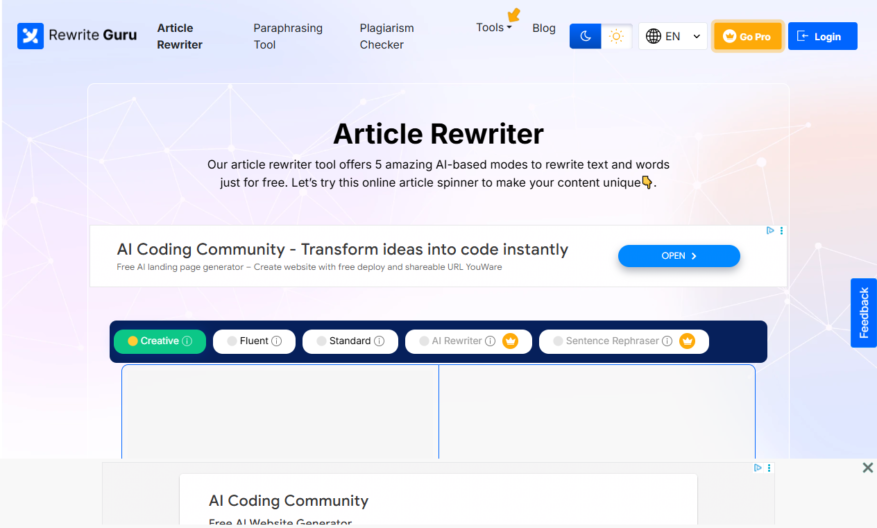Viewport: 877px width, 528px height.
Task: Click the bottom AI Coding Community ad title
Action: click(x=289, y=501)
